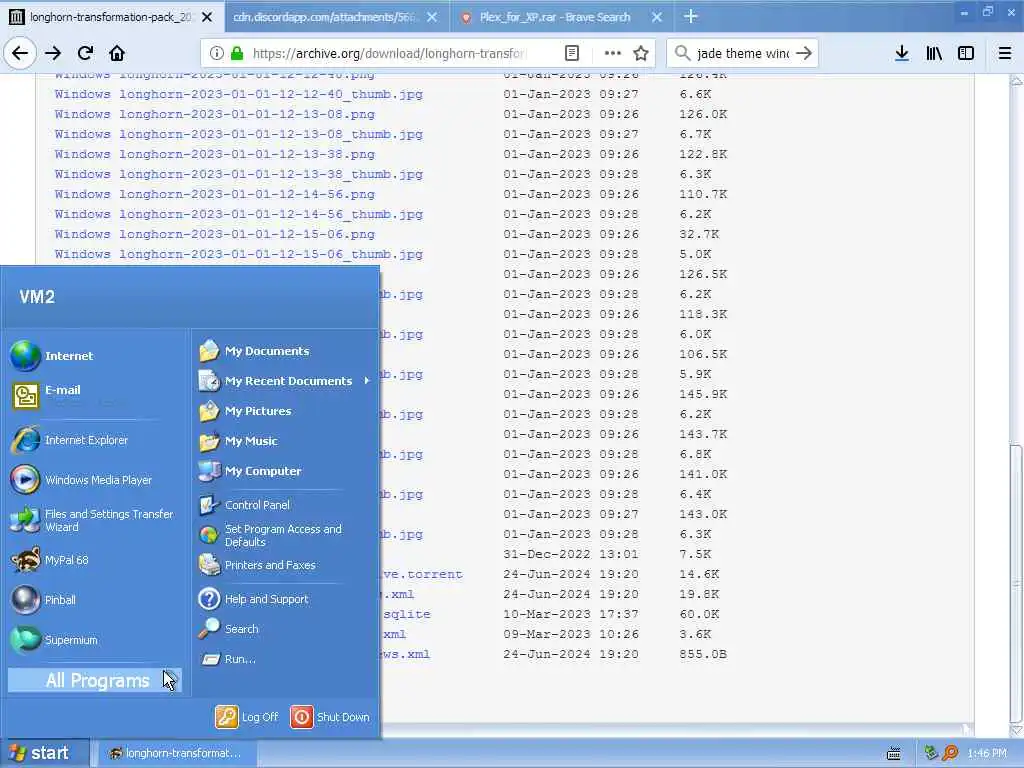Close the Plex_for_XP.rar Brave Search tab
This screenshot has height=768, width=1024.
click(x=657, y=17)
